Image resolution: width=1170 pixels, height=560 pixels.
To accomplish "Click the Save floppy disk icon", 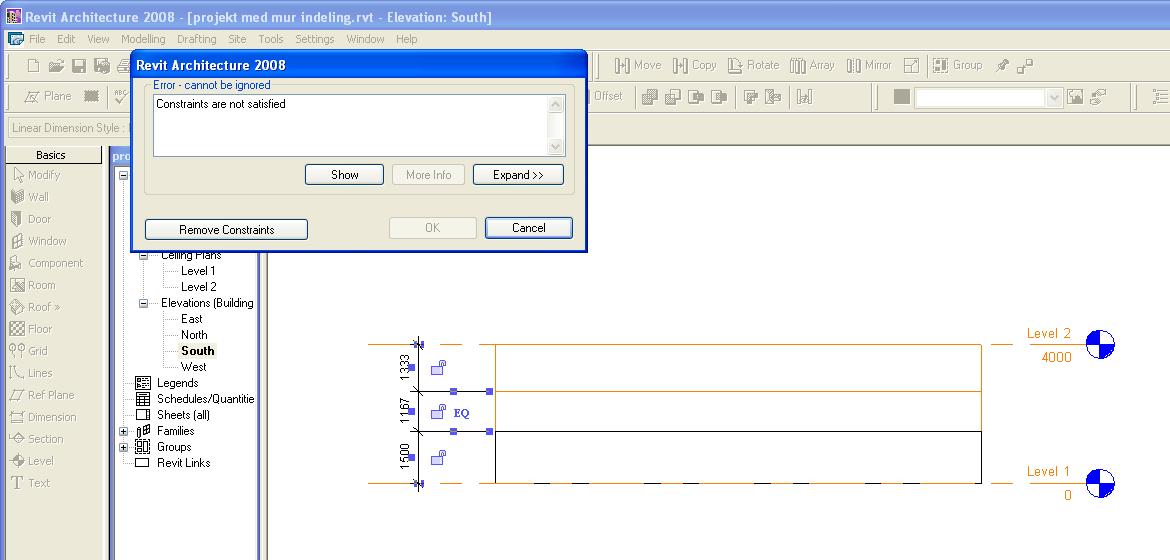I will pos(78,66).
